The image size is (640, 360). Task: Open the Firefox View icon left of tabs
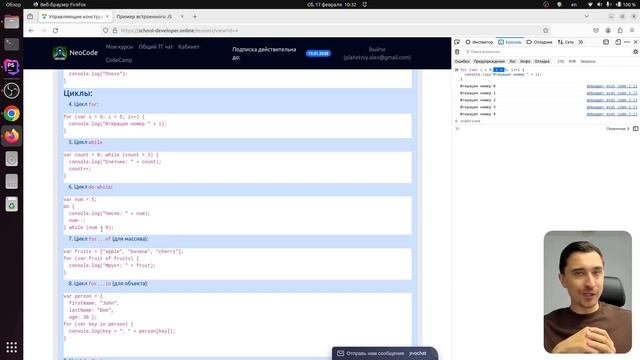pyautogui.click(x=30, y=17)
